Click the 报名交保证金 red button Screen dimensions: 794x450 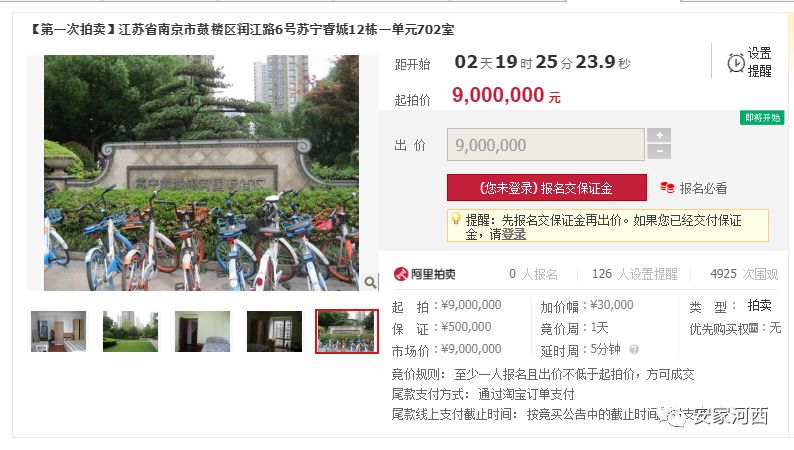[x=546, y=188]
